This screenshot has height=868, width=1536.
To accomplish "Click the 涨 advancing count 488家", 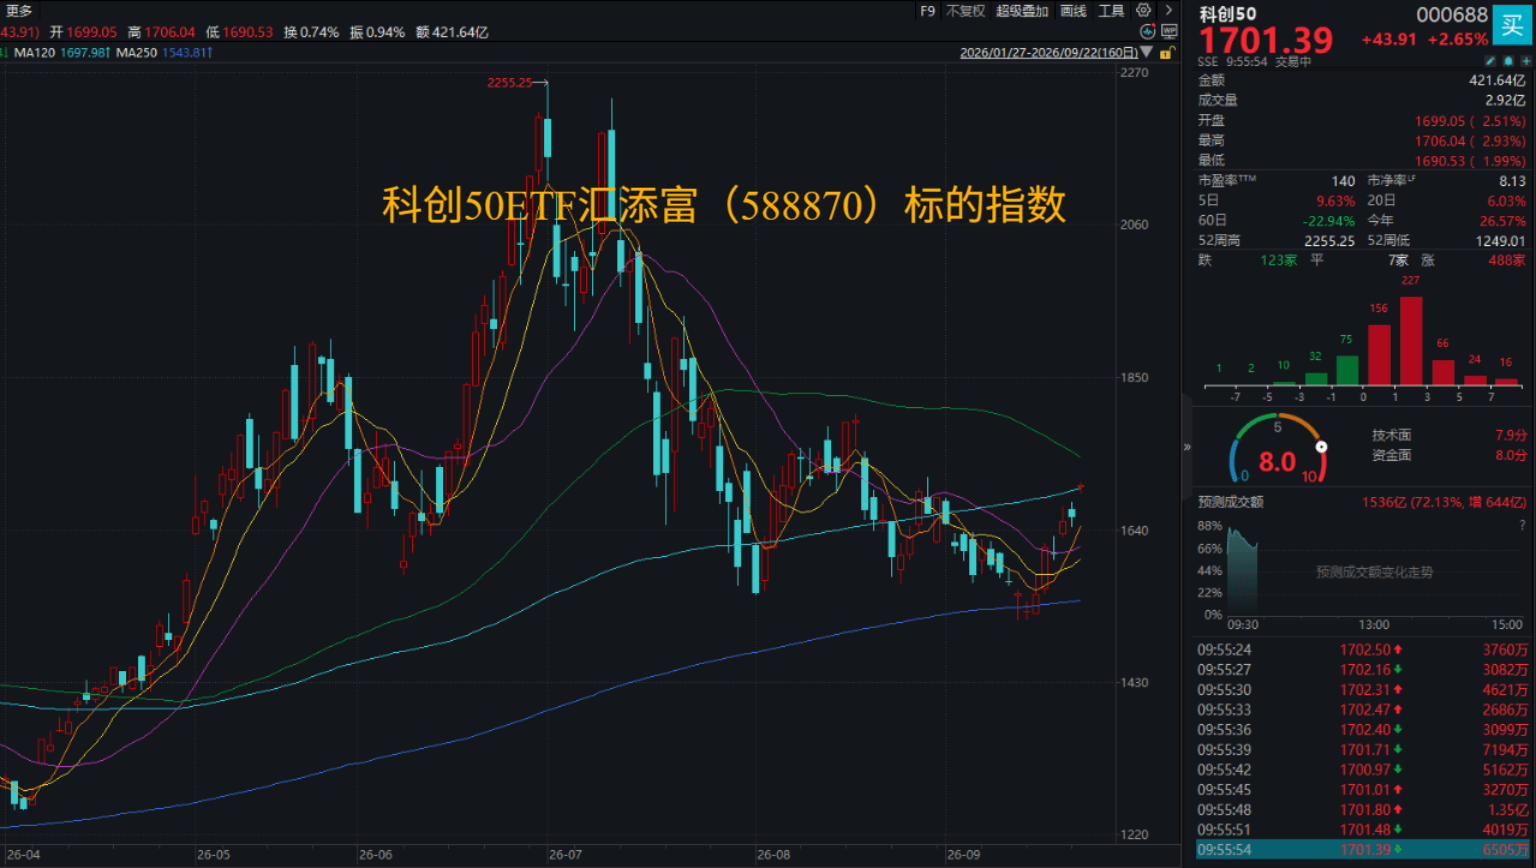I will [1508, 260].
